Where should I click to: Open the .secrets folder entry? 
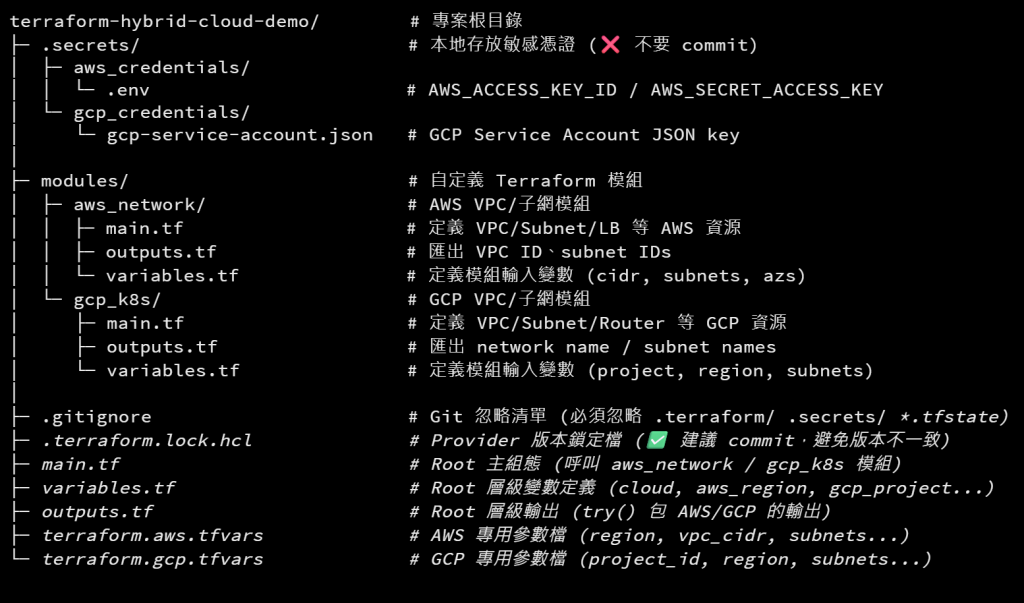click(90, 45)
